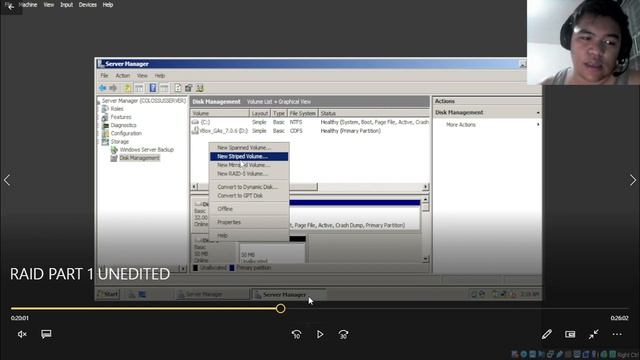Choose New RAID-5 Volume
Image resolution: width=640 pixels, height=360 pixels.
coord(249,174)
